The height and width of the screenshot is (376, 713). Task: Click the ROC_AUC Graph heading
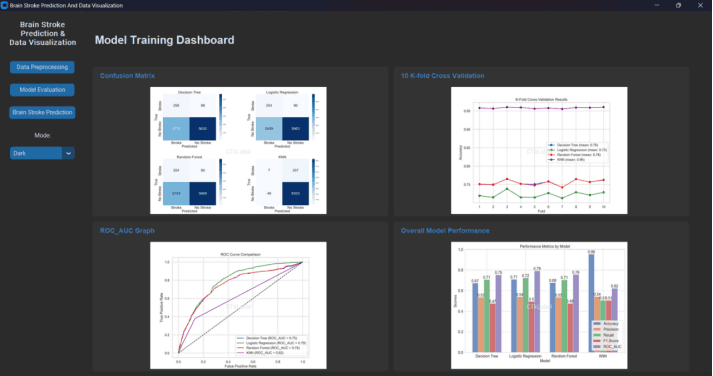pos(127,231)
